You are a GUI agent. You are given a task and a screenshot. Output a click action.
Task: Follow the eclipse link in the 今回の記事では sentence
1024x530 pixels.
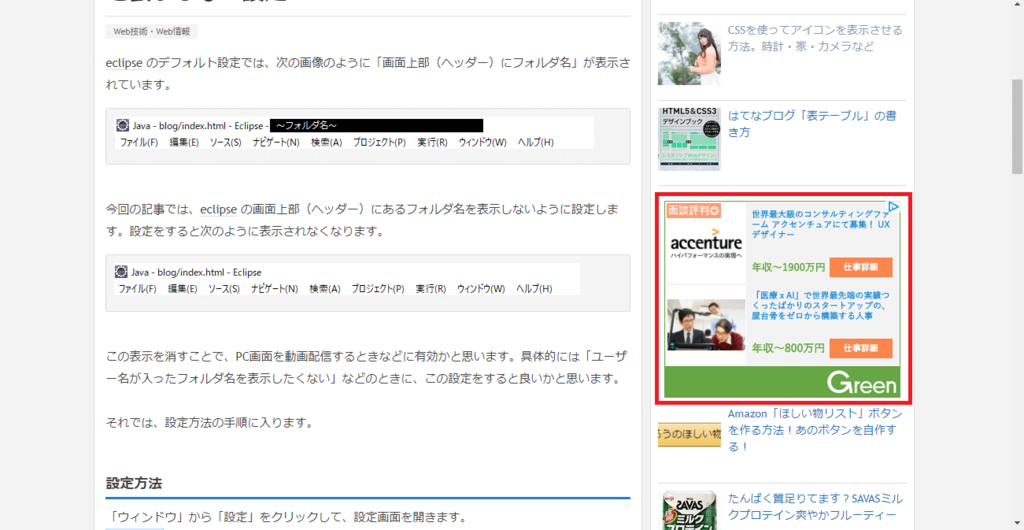tap(219, 210)
